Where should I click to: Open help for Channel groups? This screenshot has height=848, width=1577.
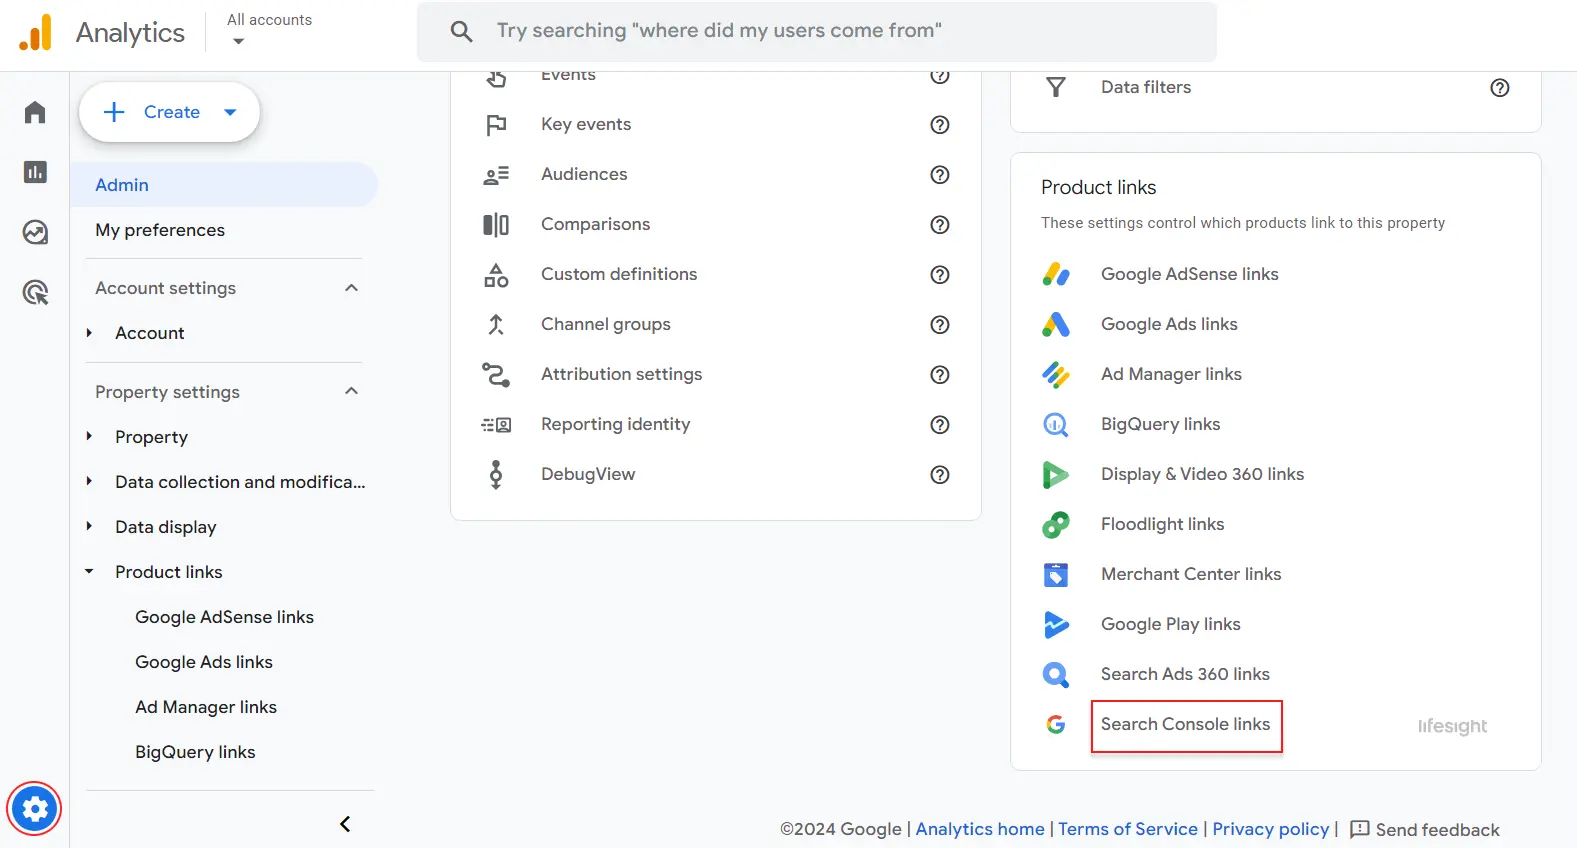click(940, 325)
